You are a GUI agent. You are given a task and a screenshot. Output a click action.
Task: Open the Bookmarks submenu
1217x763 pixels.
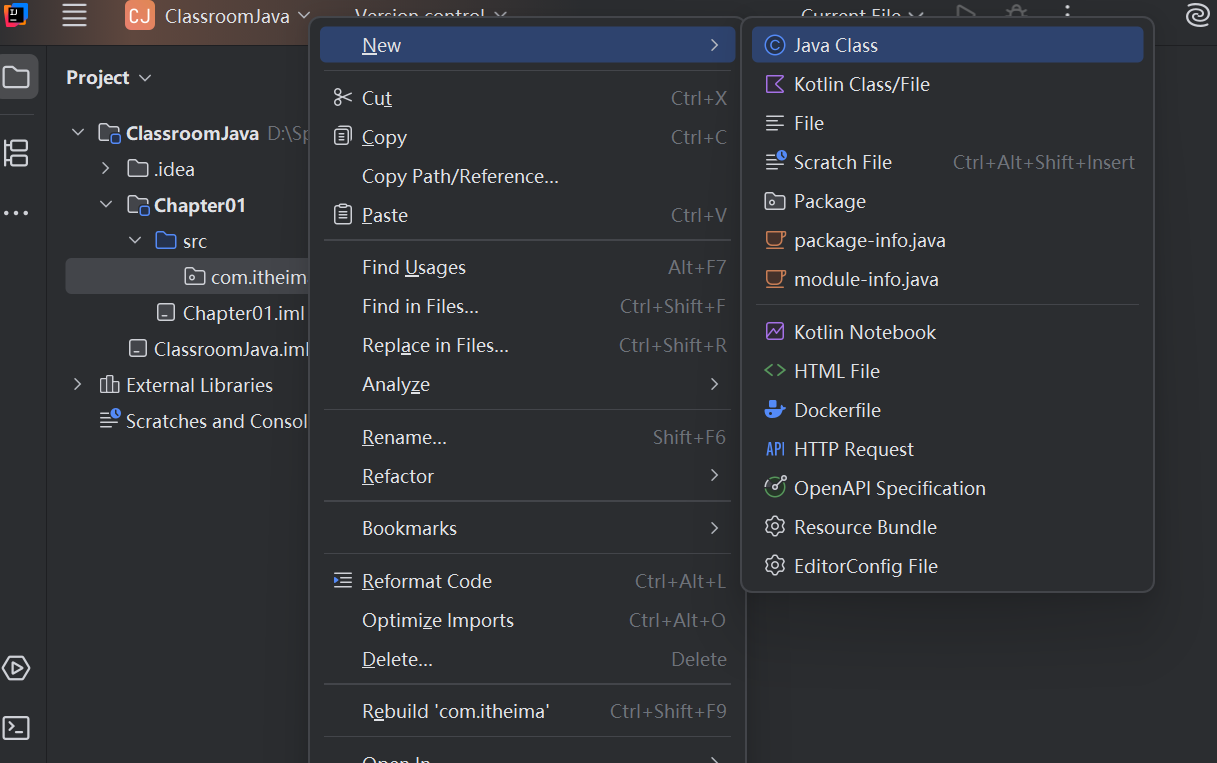point(527,528)
